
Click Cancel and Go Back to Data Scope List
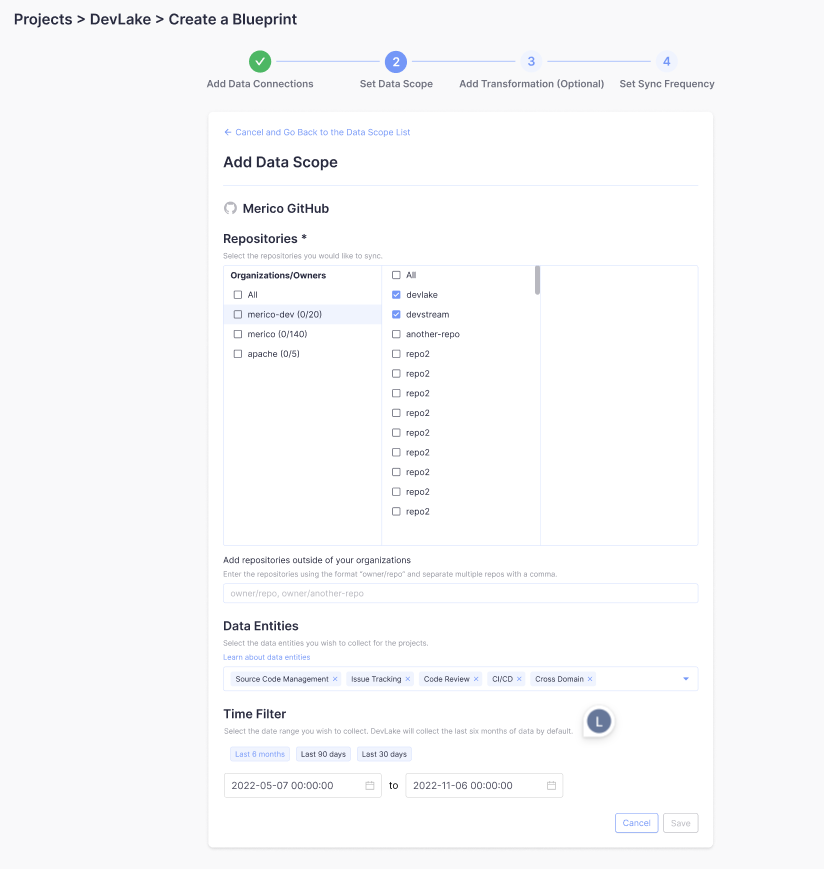click(316, 132)
